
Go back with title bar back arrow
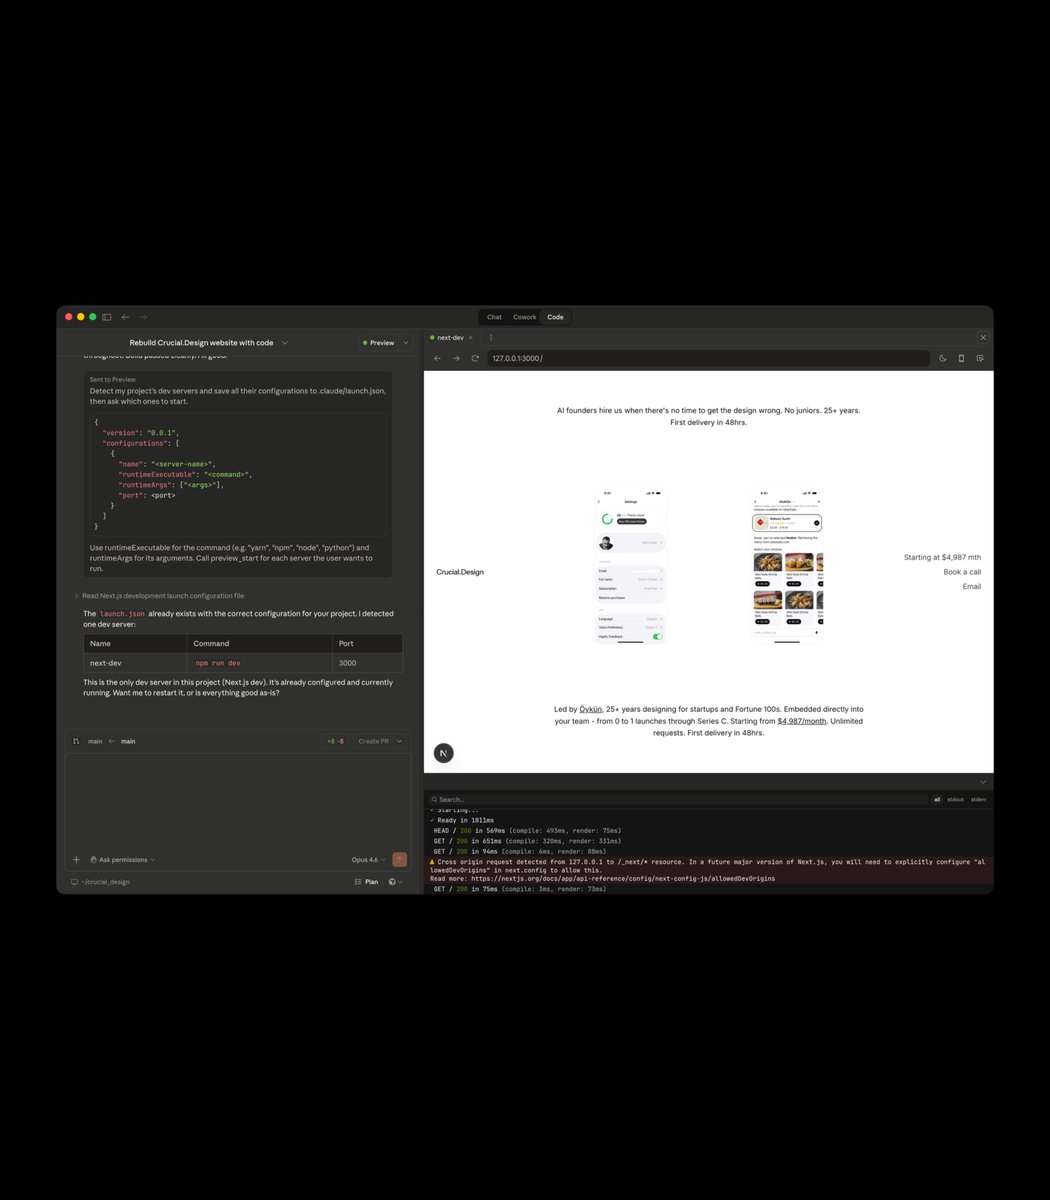click(126, 317)
